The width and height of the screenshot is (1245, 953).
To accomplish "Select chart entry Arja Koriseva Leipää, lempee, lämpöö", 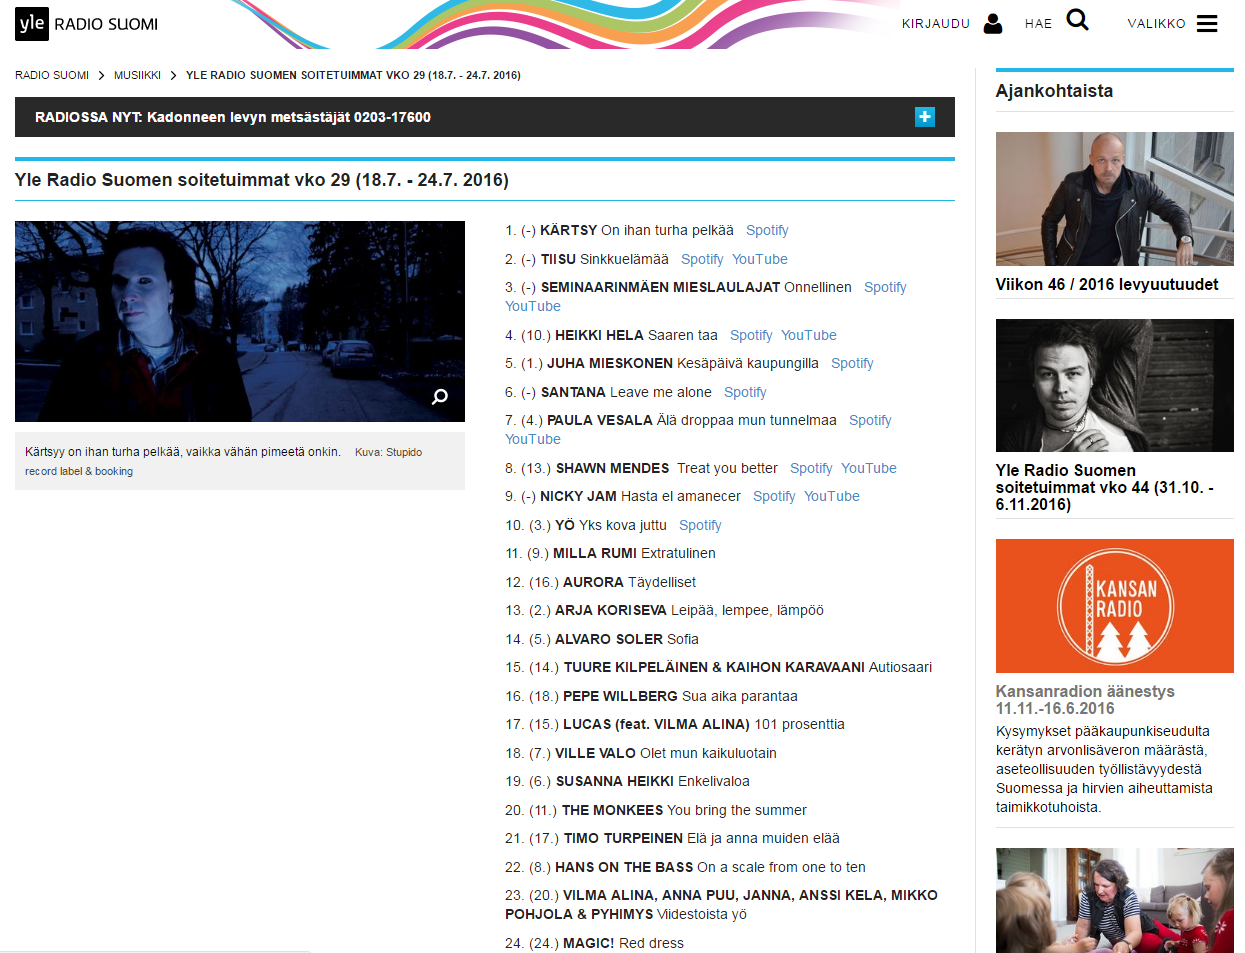I will coord(665,610).
